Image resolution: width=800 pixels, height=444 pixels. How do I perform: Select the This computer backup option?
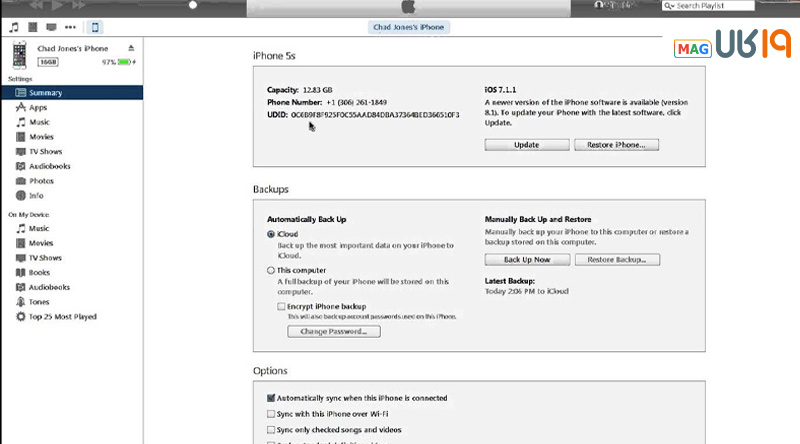coord(271,270)
